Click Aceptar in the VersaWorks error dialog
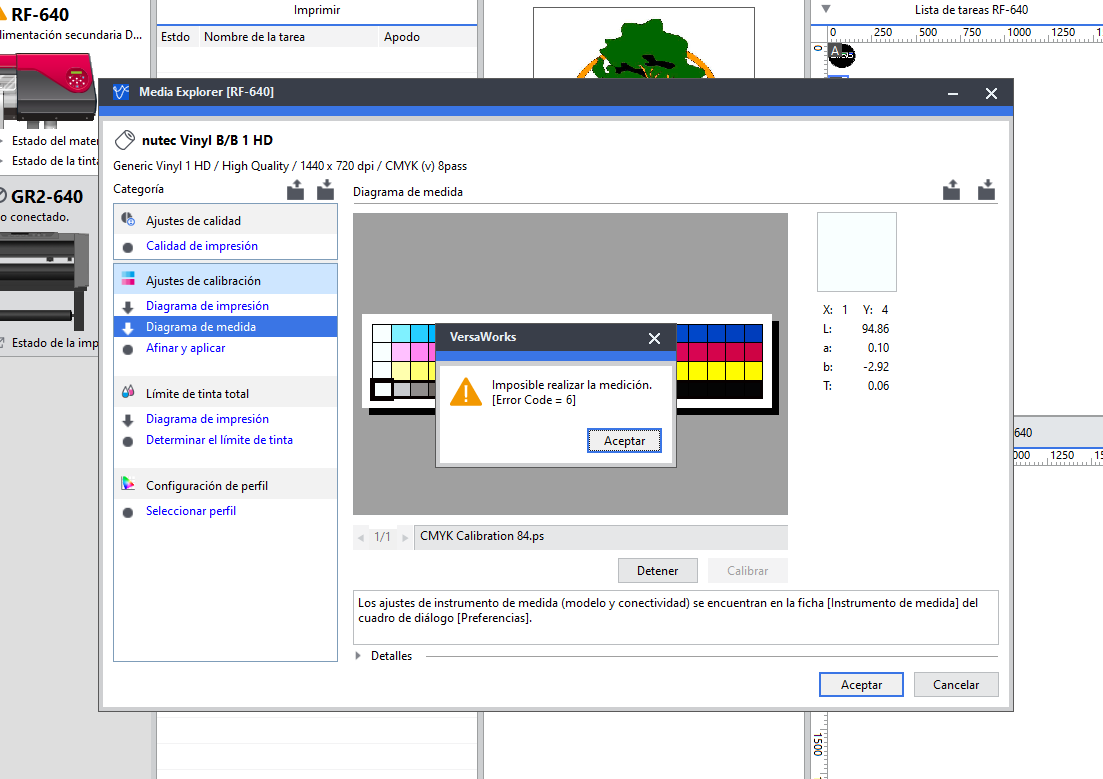The image size is (1103, 779). pyautogui.click(x=624, y=441)
